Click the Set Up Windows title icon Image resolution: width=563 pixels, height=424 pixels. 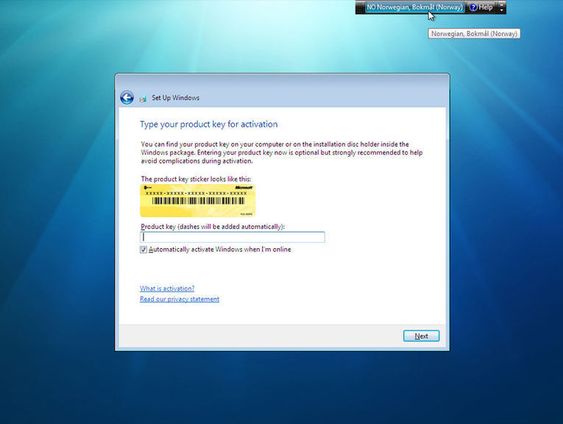click(x=143, y=98)
